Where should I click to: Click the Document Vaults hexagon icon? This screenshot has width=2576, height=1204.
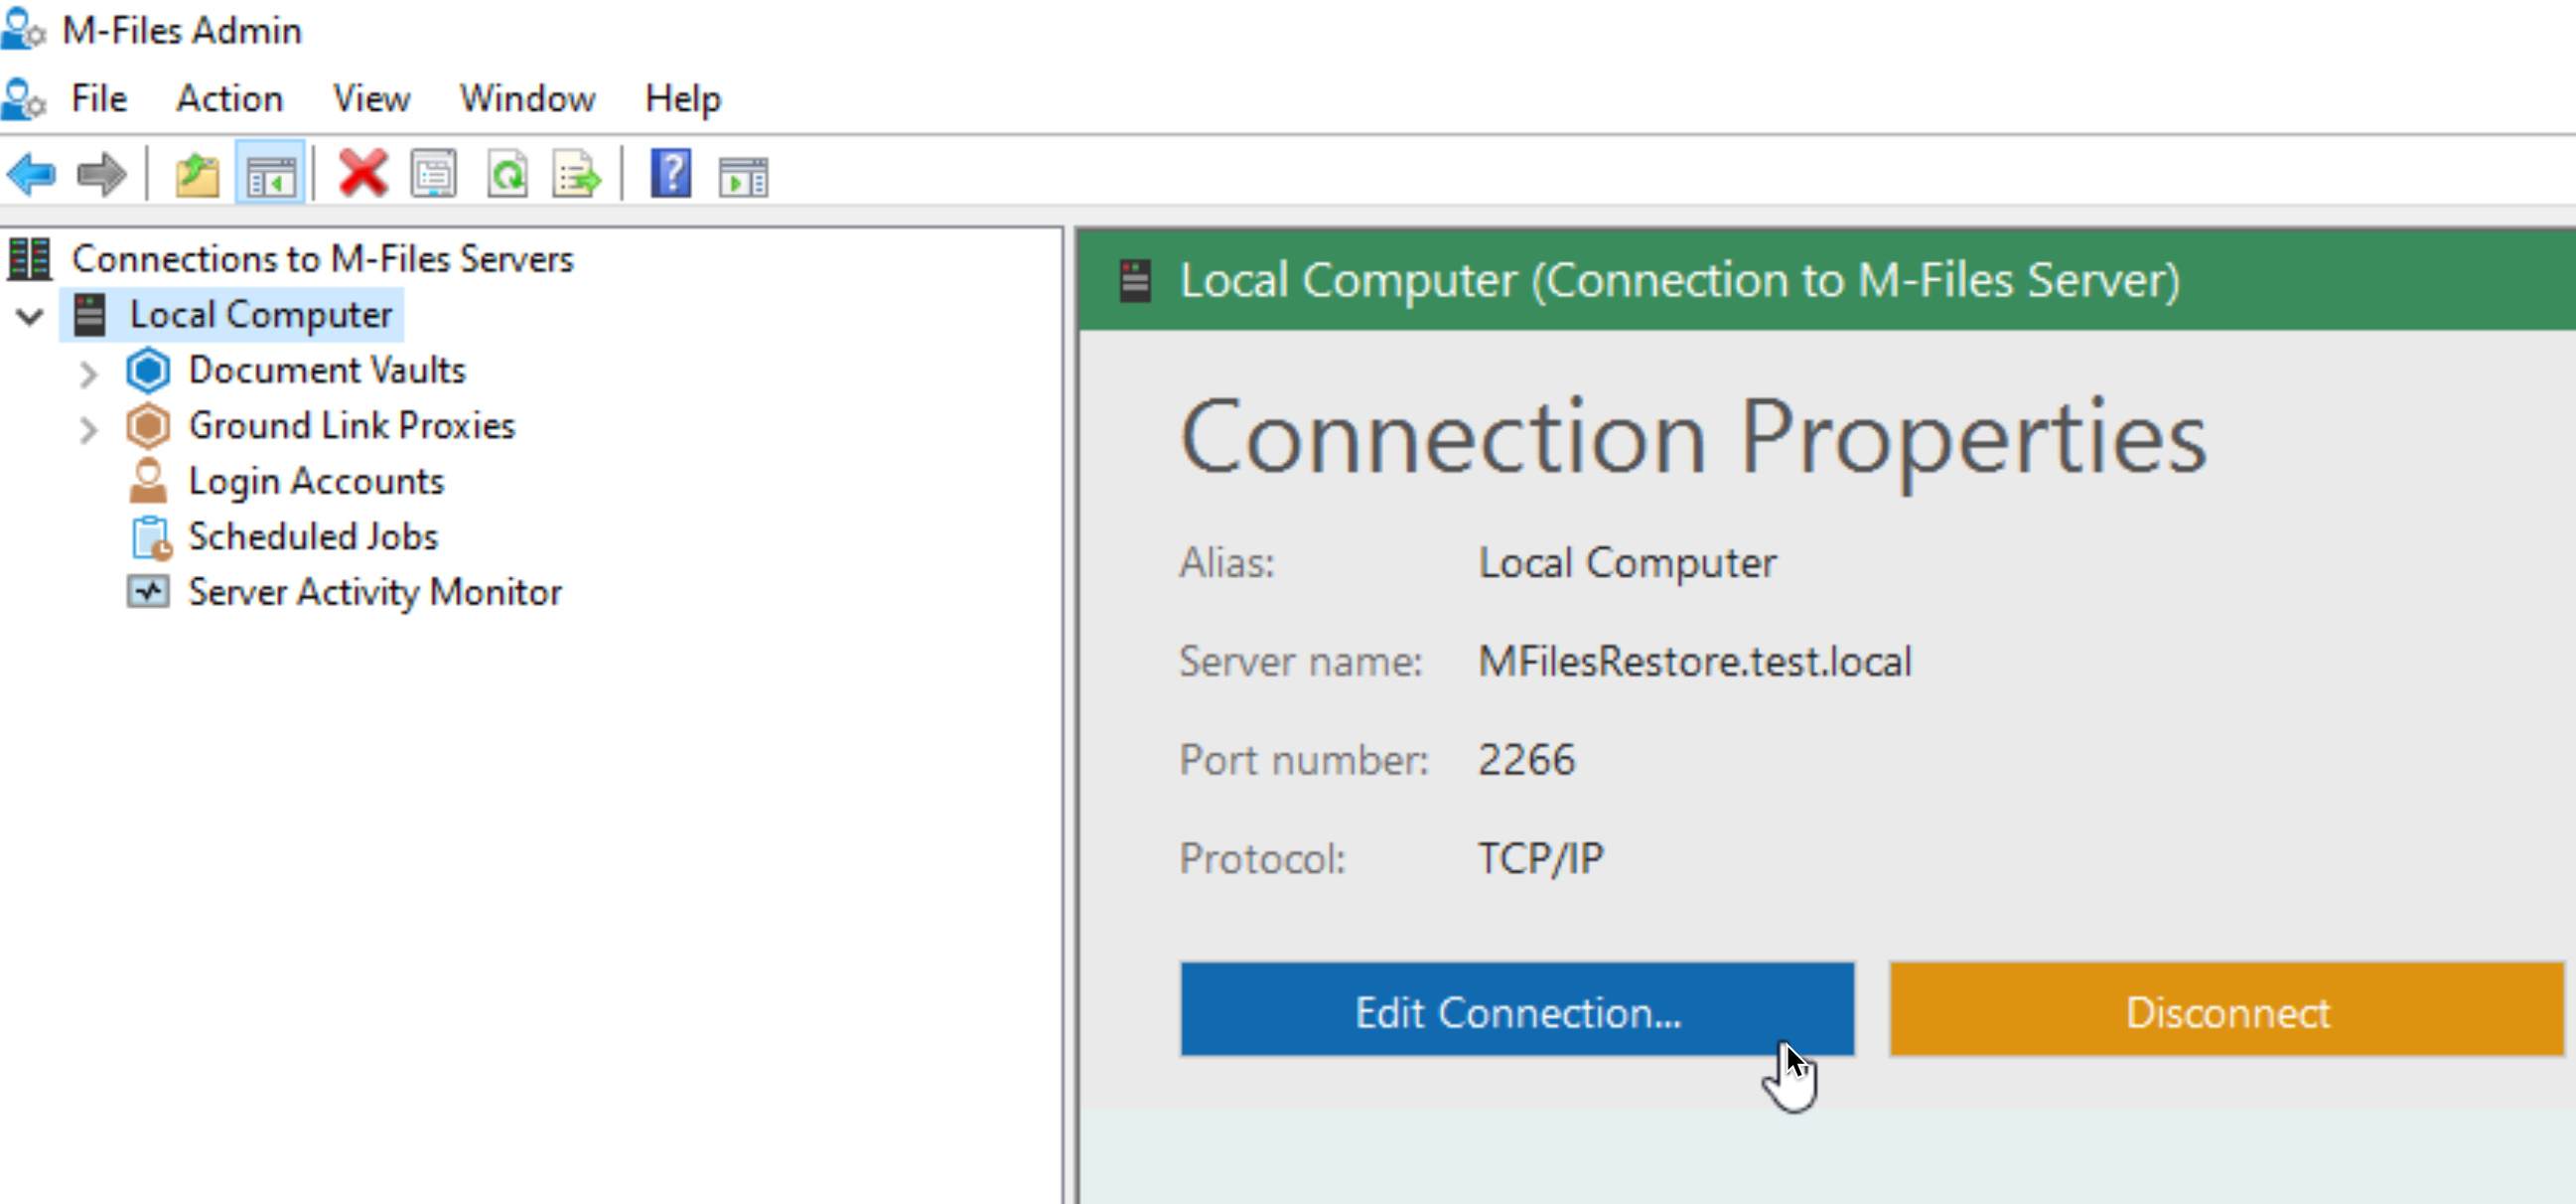(x=148, y=370)
